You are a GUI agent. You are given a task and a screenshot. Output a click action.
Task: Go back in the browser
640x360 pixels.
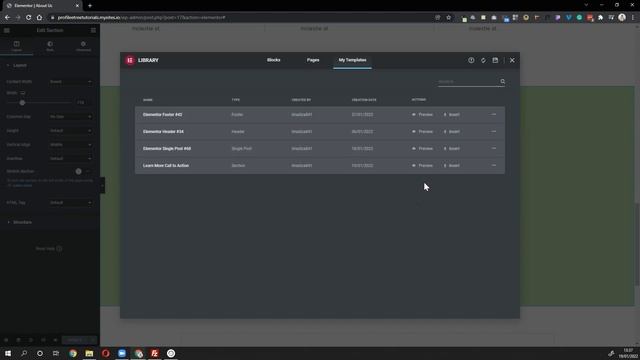pyautogui.click(x=7, y=18)
